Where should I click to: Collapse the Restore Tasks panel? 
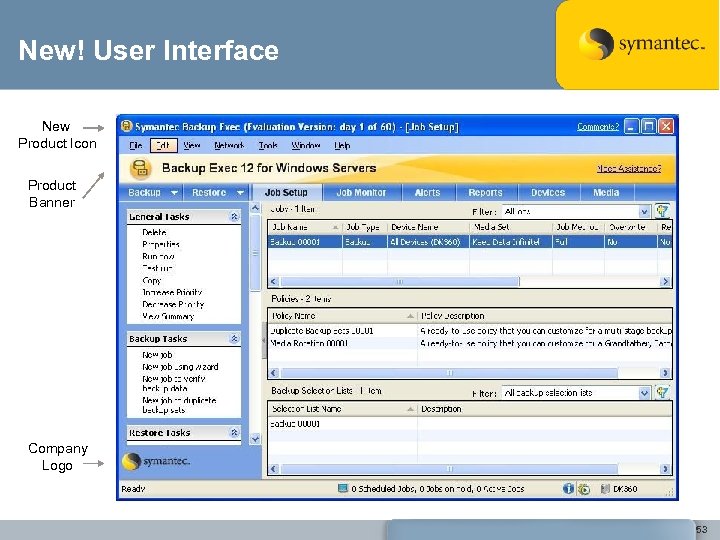point(234,432)
